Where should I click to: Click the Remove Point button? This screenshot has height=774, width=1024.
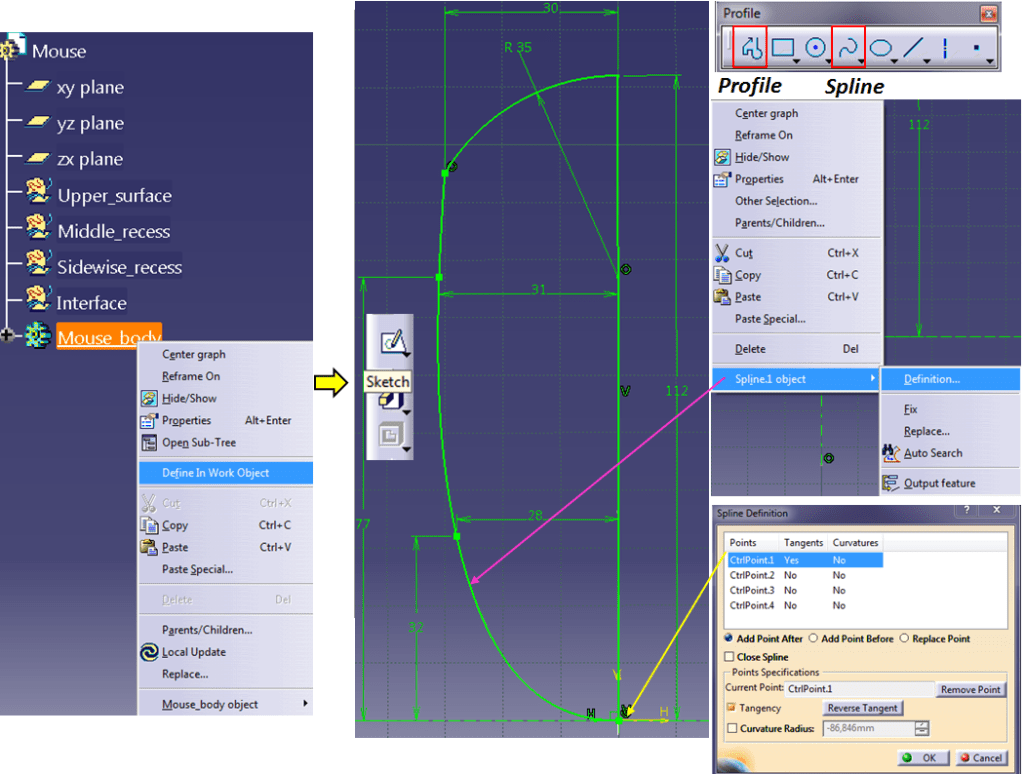tap(970, 689)
